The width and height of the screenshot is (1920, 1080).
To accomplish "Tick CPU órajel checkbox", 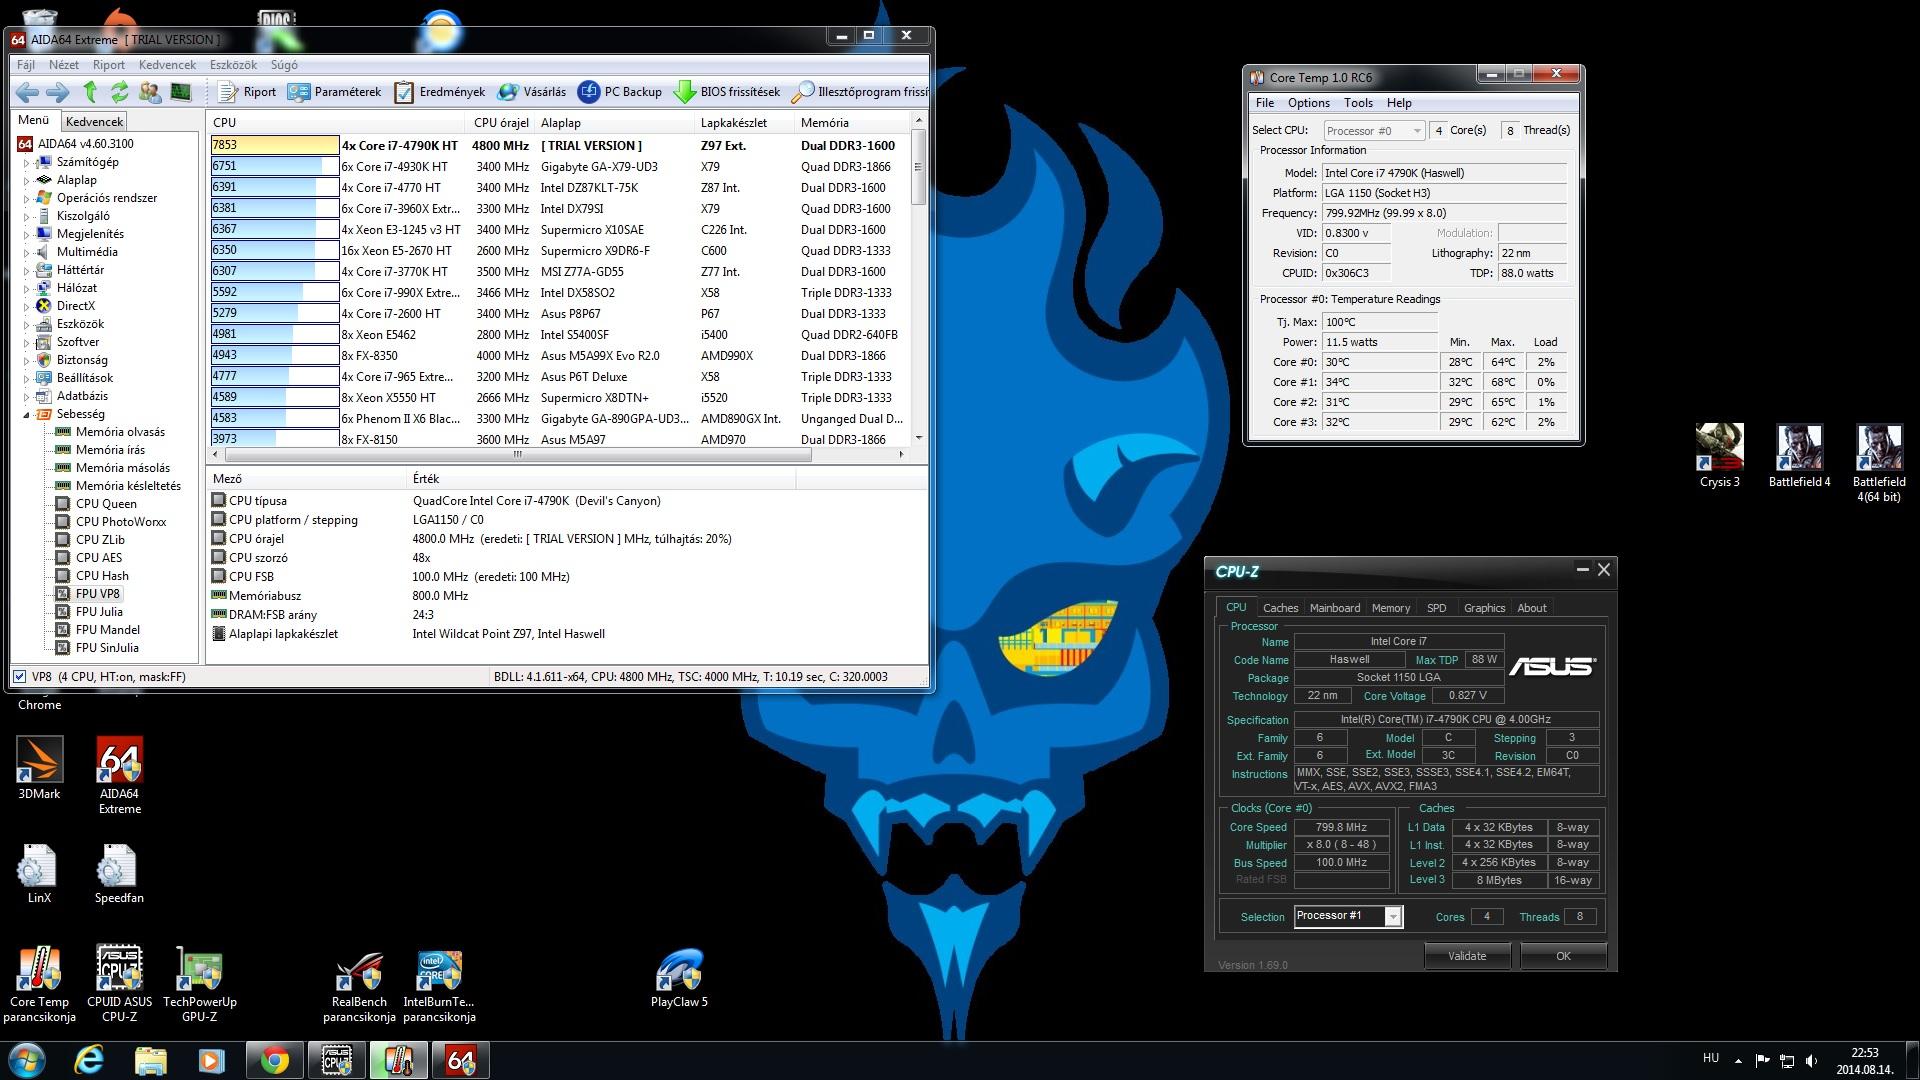I will [219, 538].
